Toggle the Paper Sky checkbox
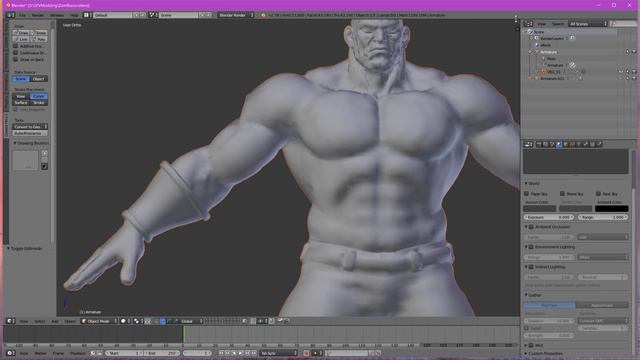640x360 pixels. pyautogui.click(x=527, y=194)
